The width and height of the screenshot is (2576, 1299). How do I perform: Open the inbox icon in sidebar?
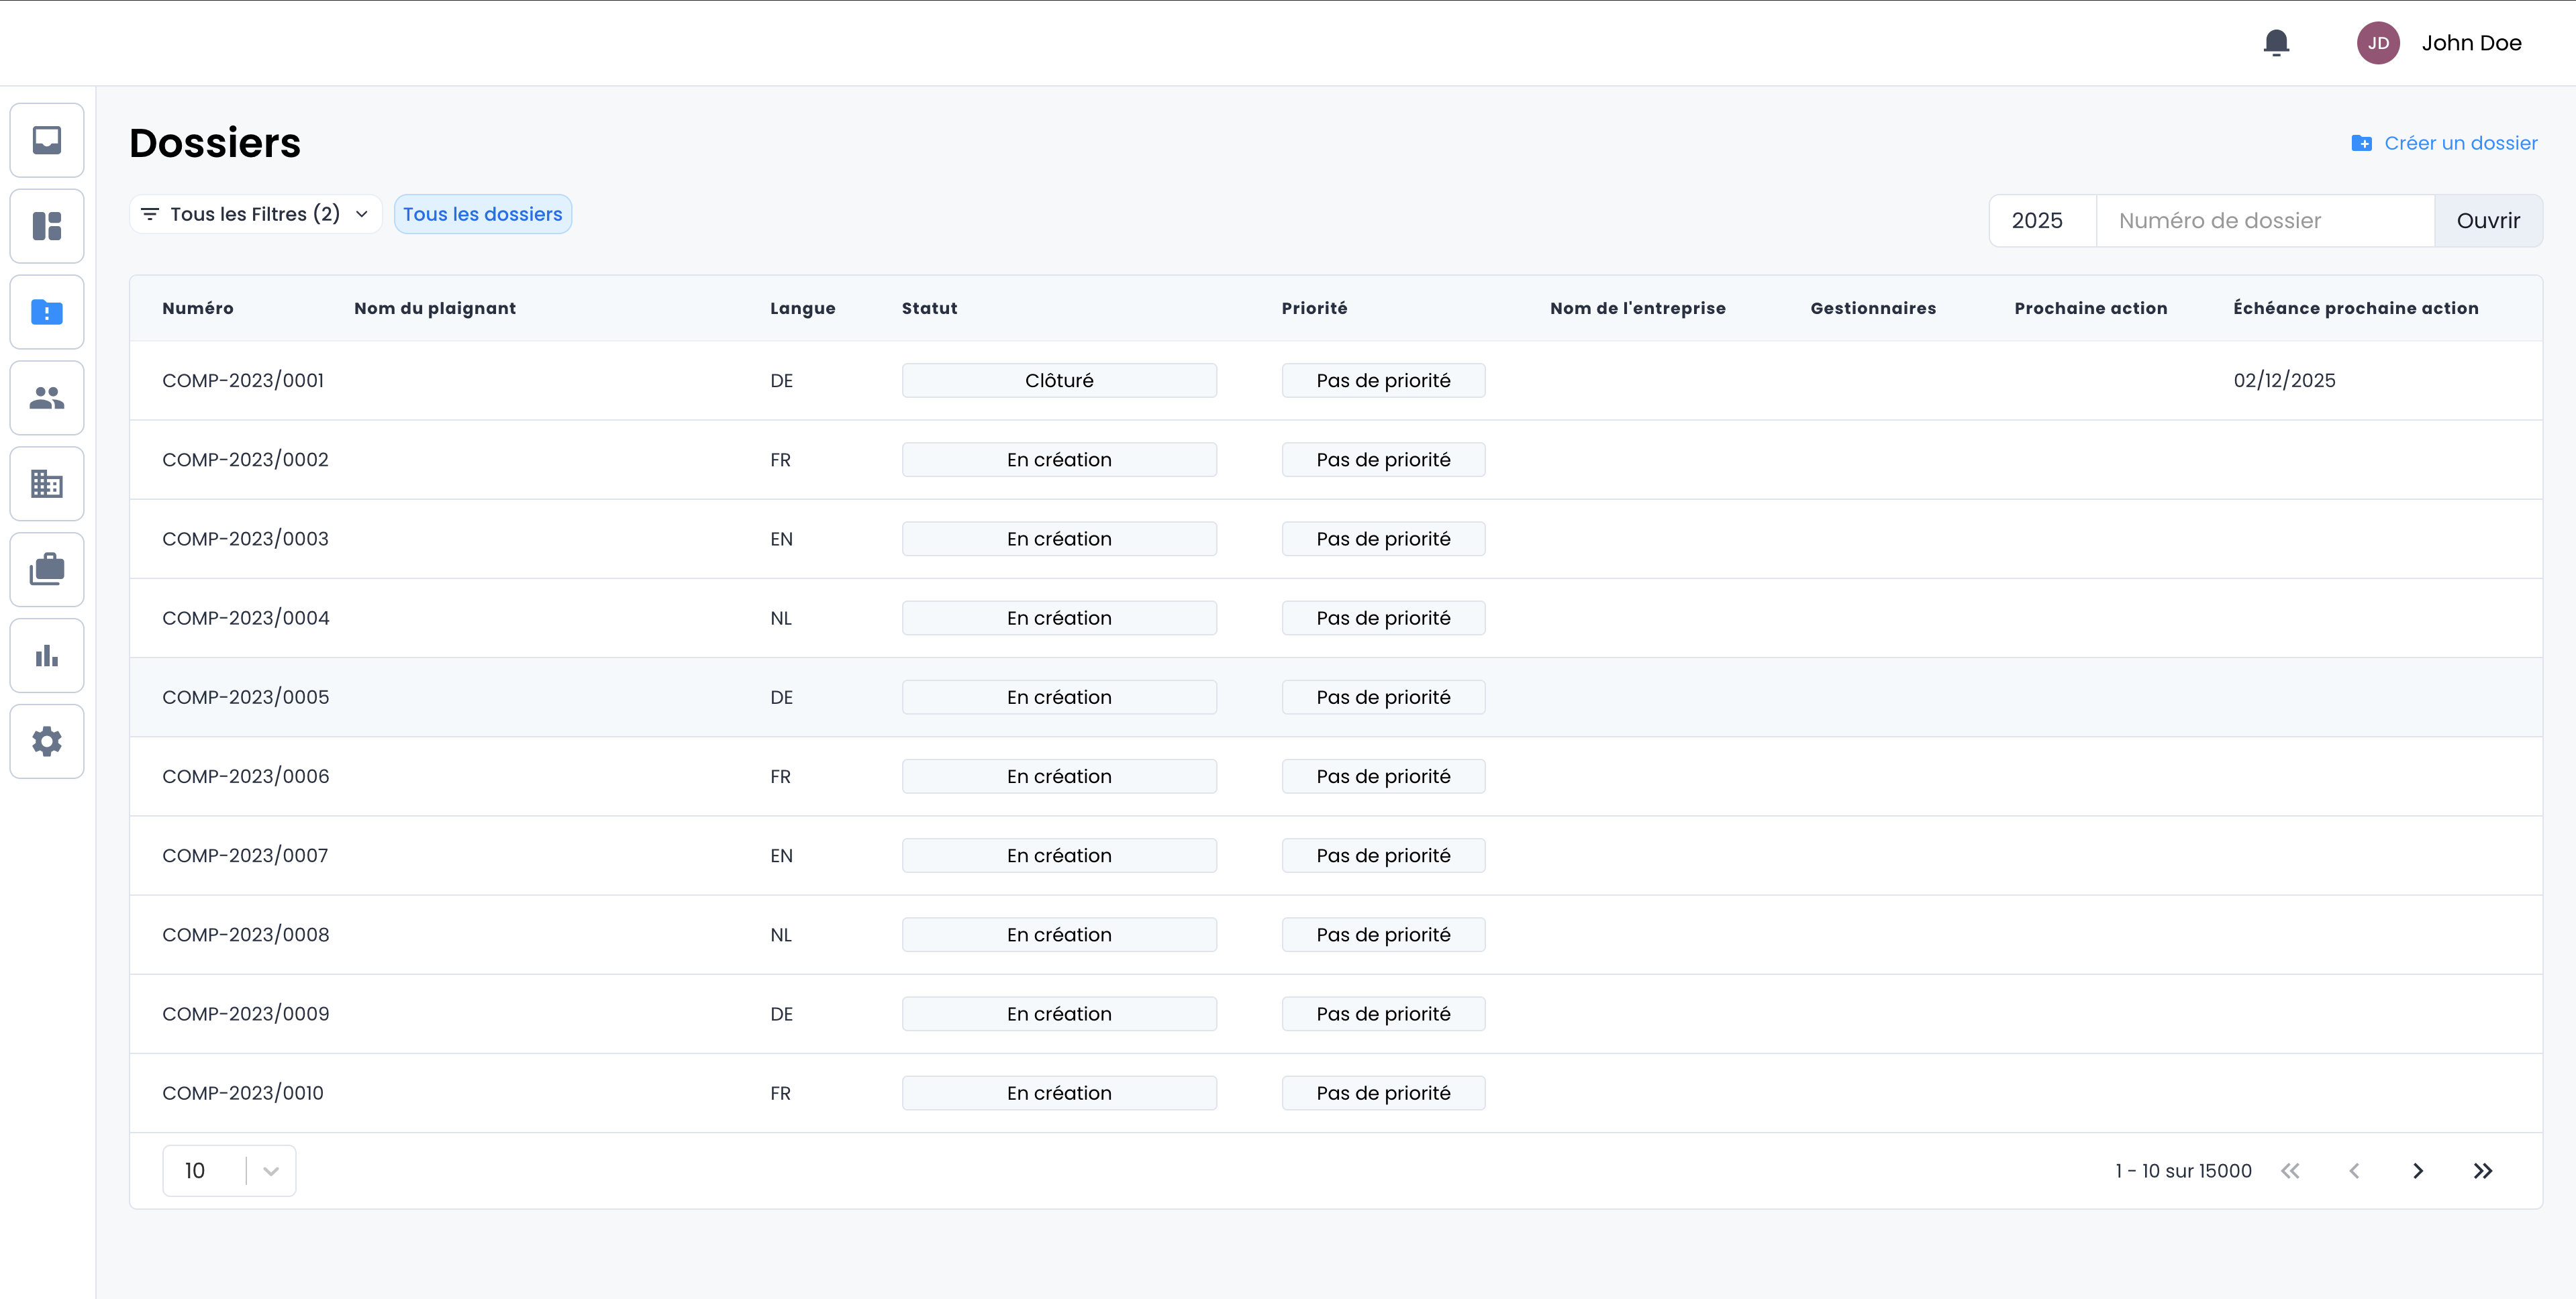[47, 140]
